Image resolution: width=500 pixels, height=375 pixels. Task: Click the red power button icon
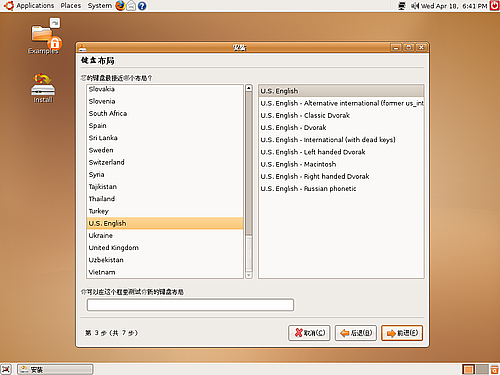494,5
